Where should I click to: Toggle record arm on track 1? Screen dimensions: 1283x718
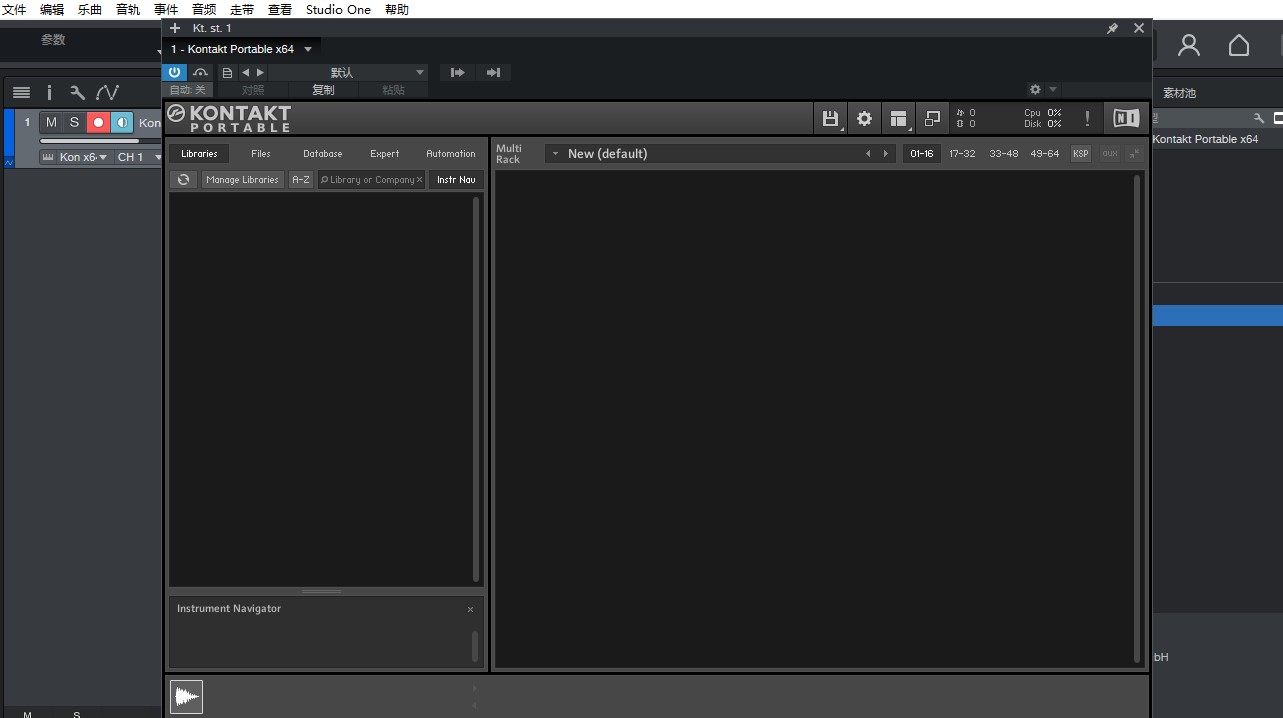98,122
